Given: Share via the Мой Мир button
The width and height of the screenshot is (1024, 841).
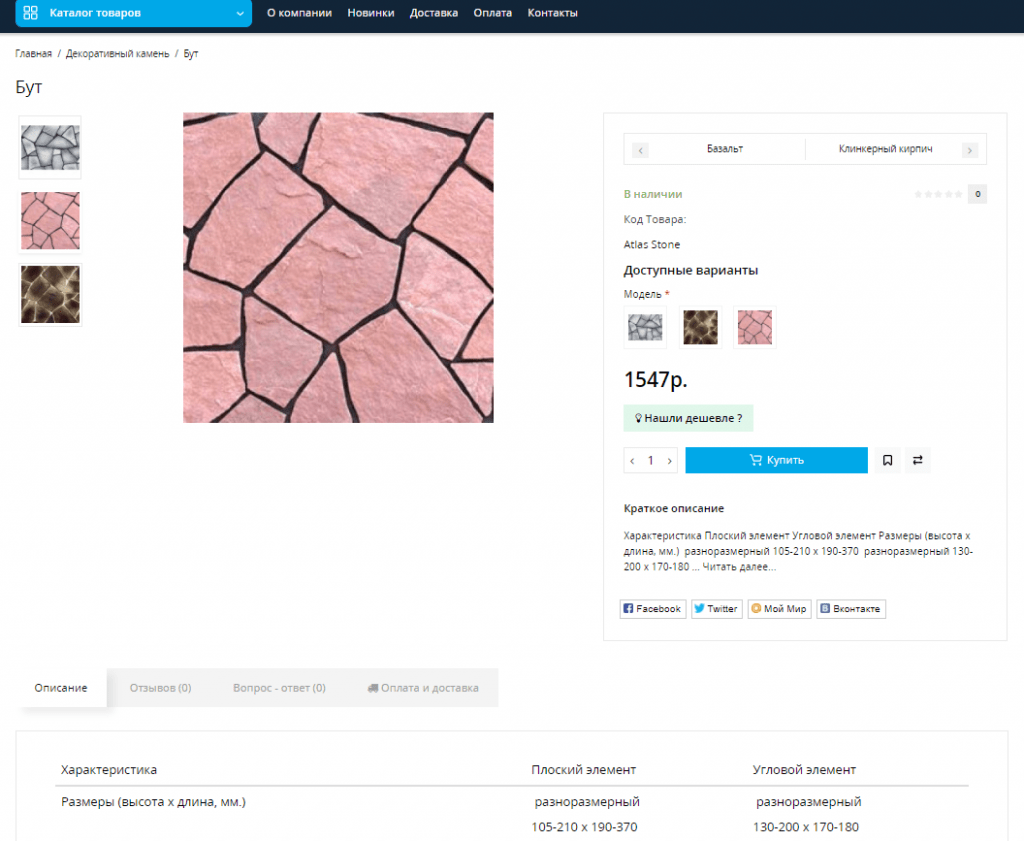Looking at the screenshot, I should [x=779, y=609].
